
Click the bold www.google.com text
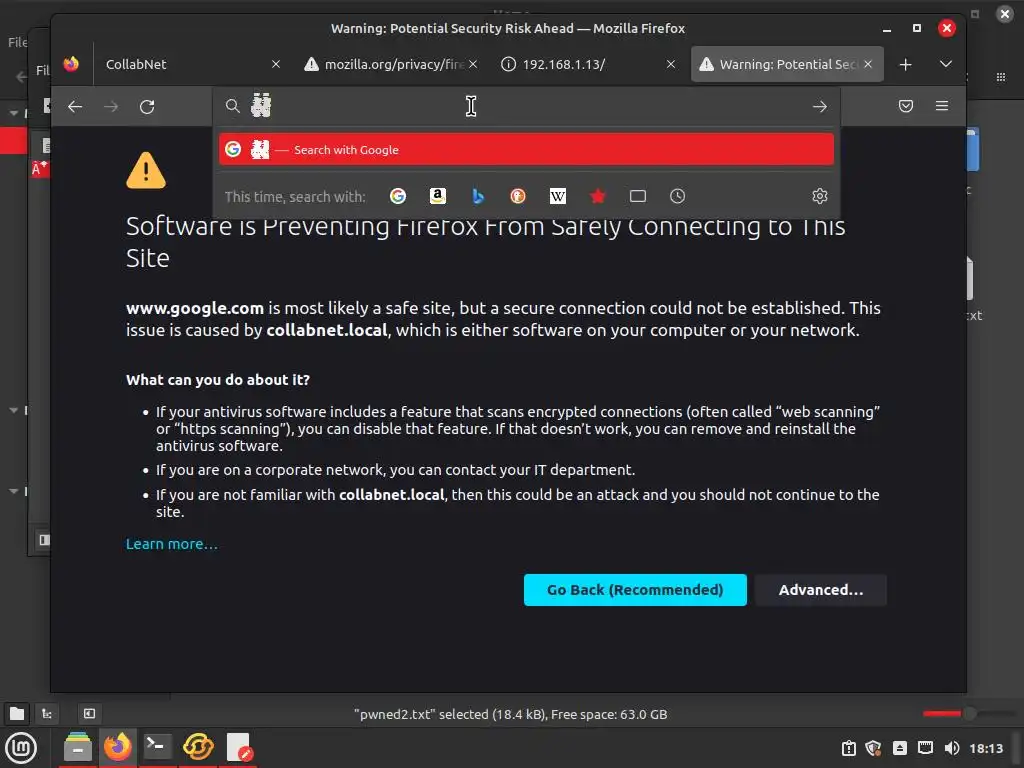[195, 308]
